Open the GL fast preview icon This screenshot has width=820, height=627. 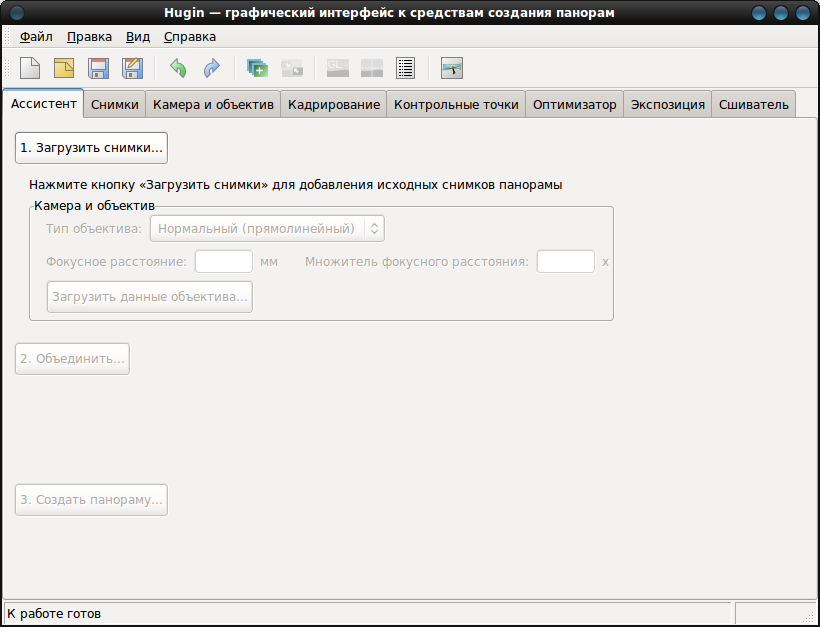click(338, 68)
